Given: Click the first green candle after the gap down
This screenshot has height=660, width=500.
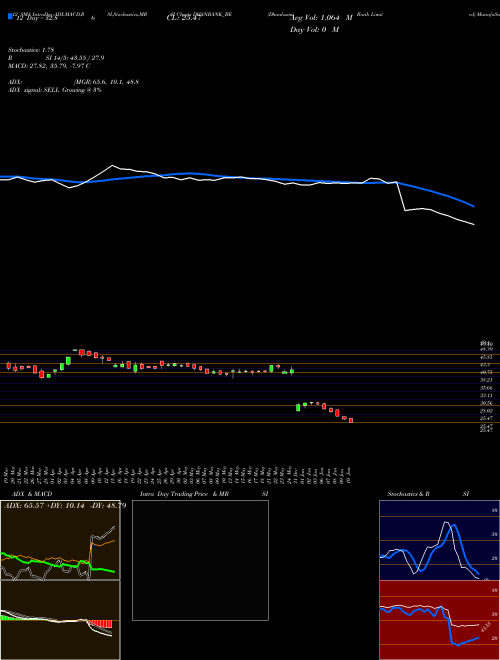Looking at the screenshot, I should 298,407.
